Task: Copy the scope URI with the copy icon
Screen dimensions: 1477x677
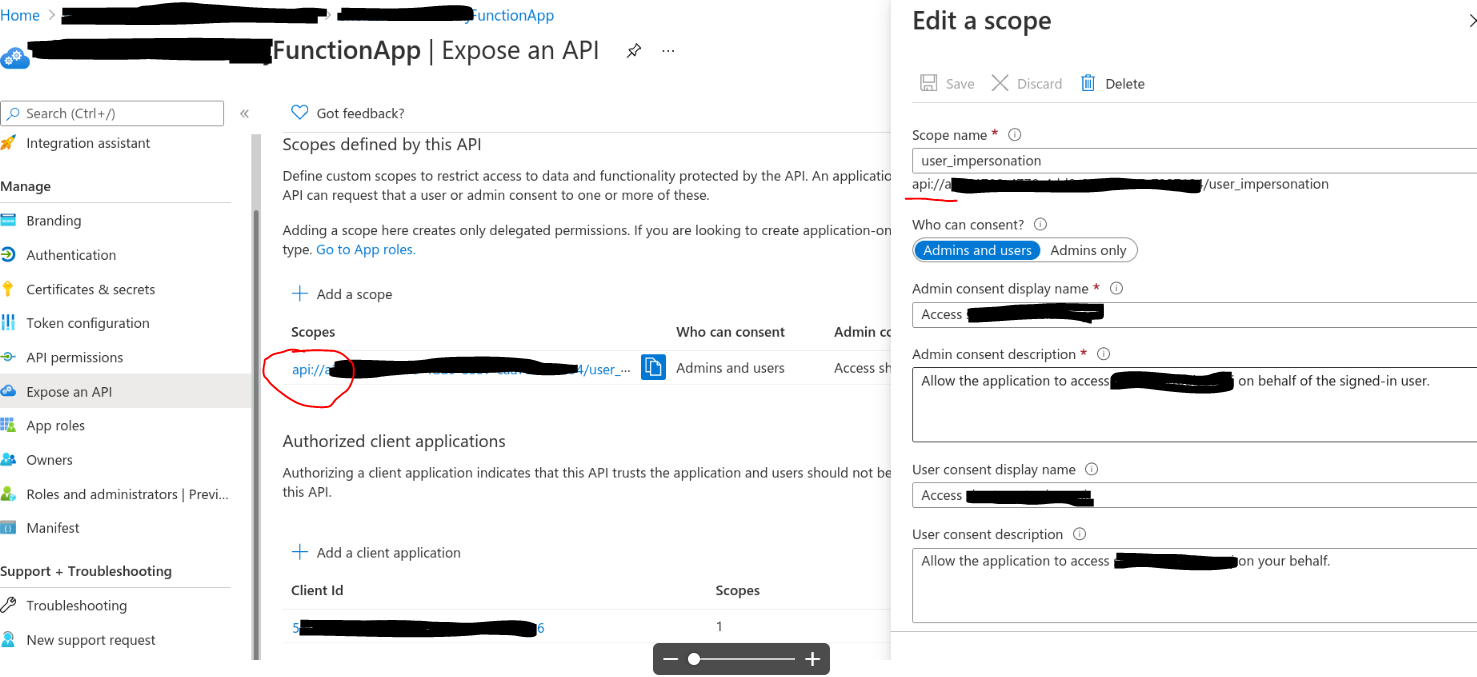Action: pos(653,367)
